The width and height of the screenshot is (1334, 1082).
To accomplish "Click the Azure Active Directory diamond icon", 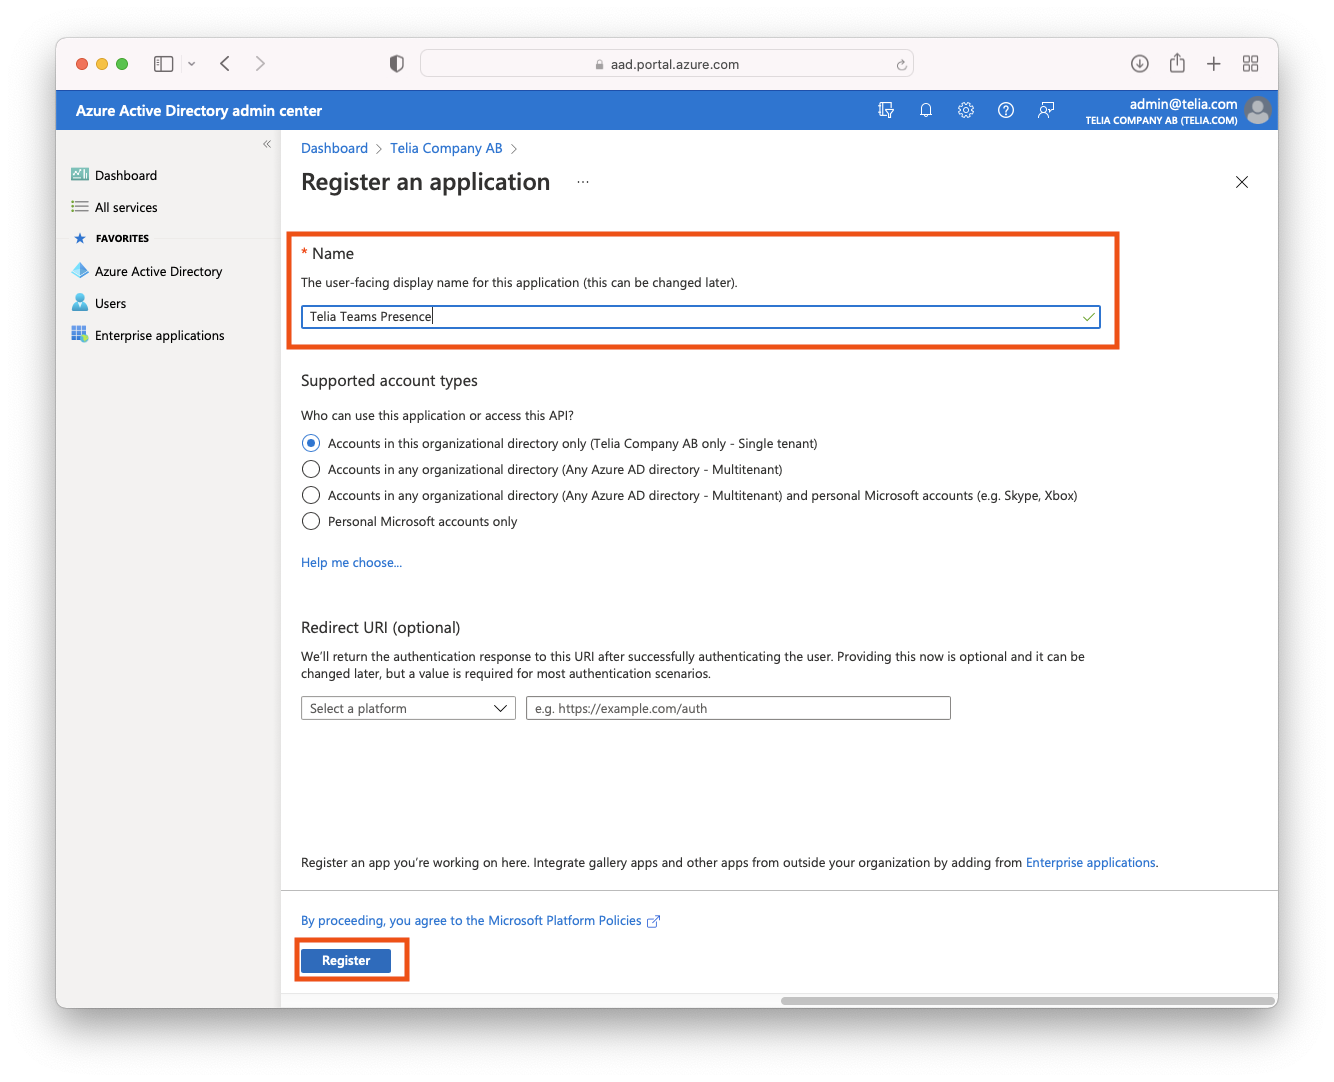I will [x=80, y=271].
